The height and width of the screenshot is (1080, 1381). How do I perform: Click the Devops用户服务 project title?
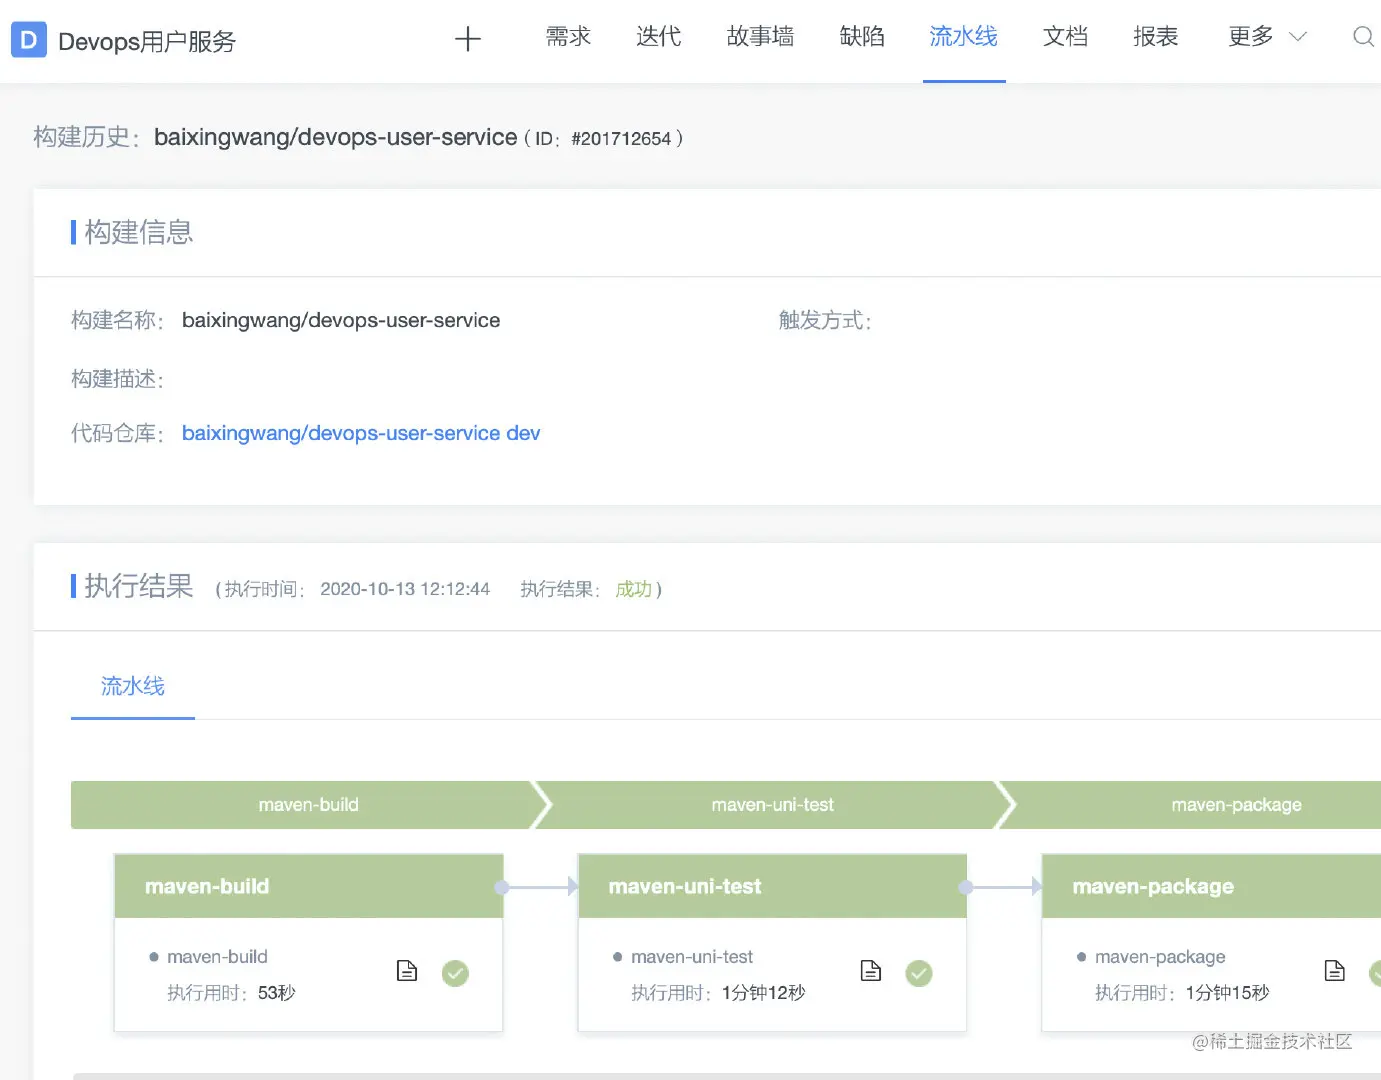coord(147,41)
